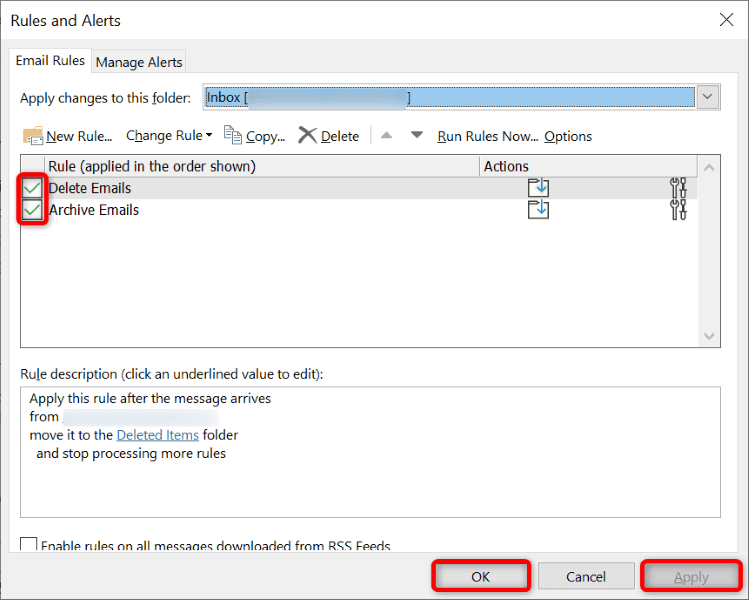
Task: Move the rule down with the down arrow
Action: click(x=417, y=135)
